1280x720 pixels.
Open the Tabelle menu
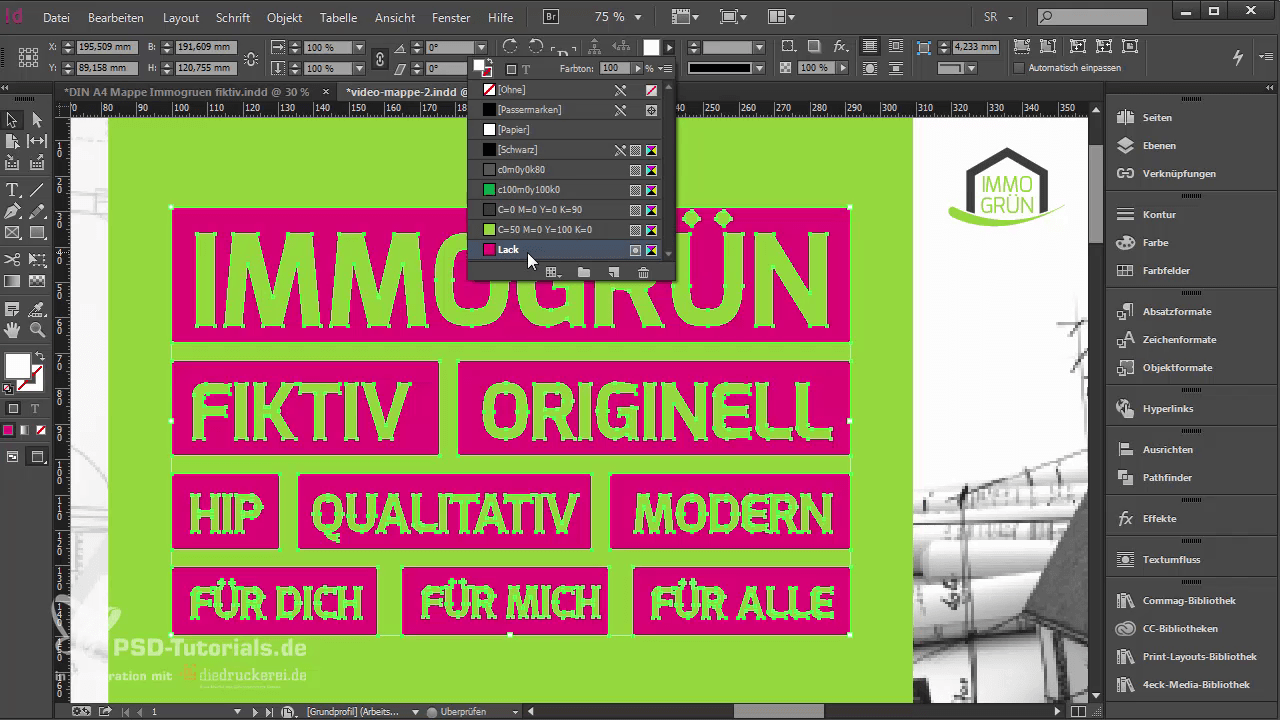338,17
